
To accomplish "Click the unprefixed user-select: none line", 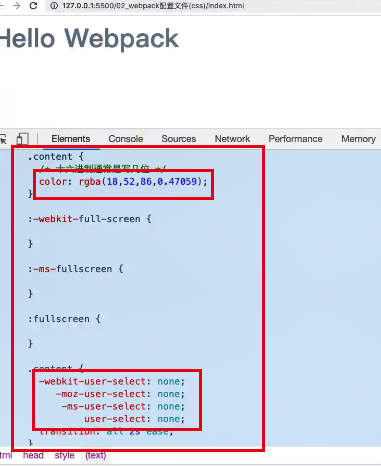I will 134,419.
